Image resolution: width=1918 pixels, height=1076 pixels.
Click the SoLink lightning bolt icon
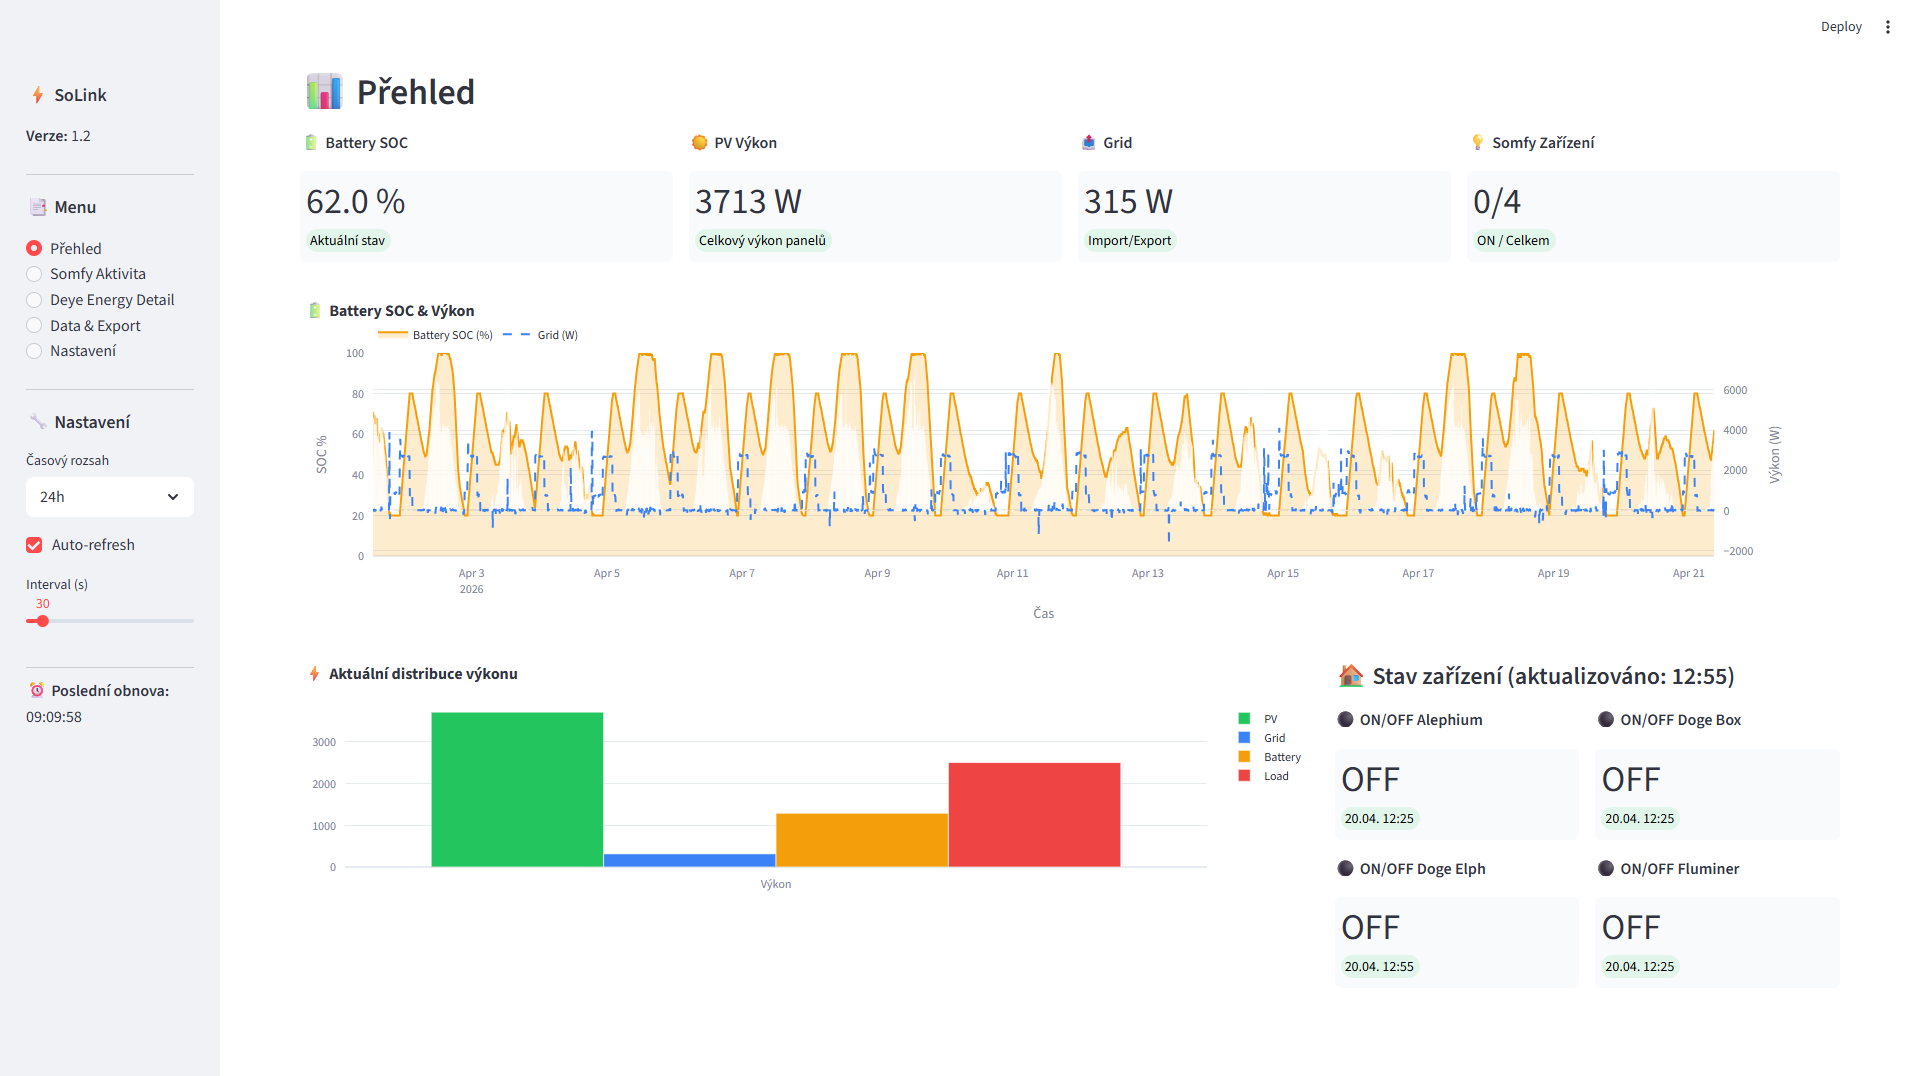tap(38, 95)
